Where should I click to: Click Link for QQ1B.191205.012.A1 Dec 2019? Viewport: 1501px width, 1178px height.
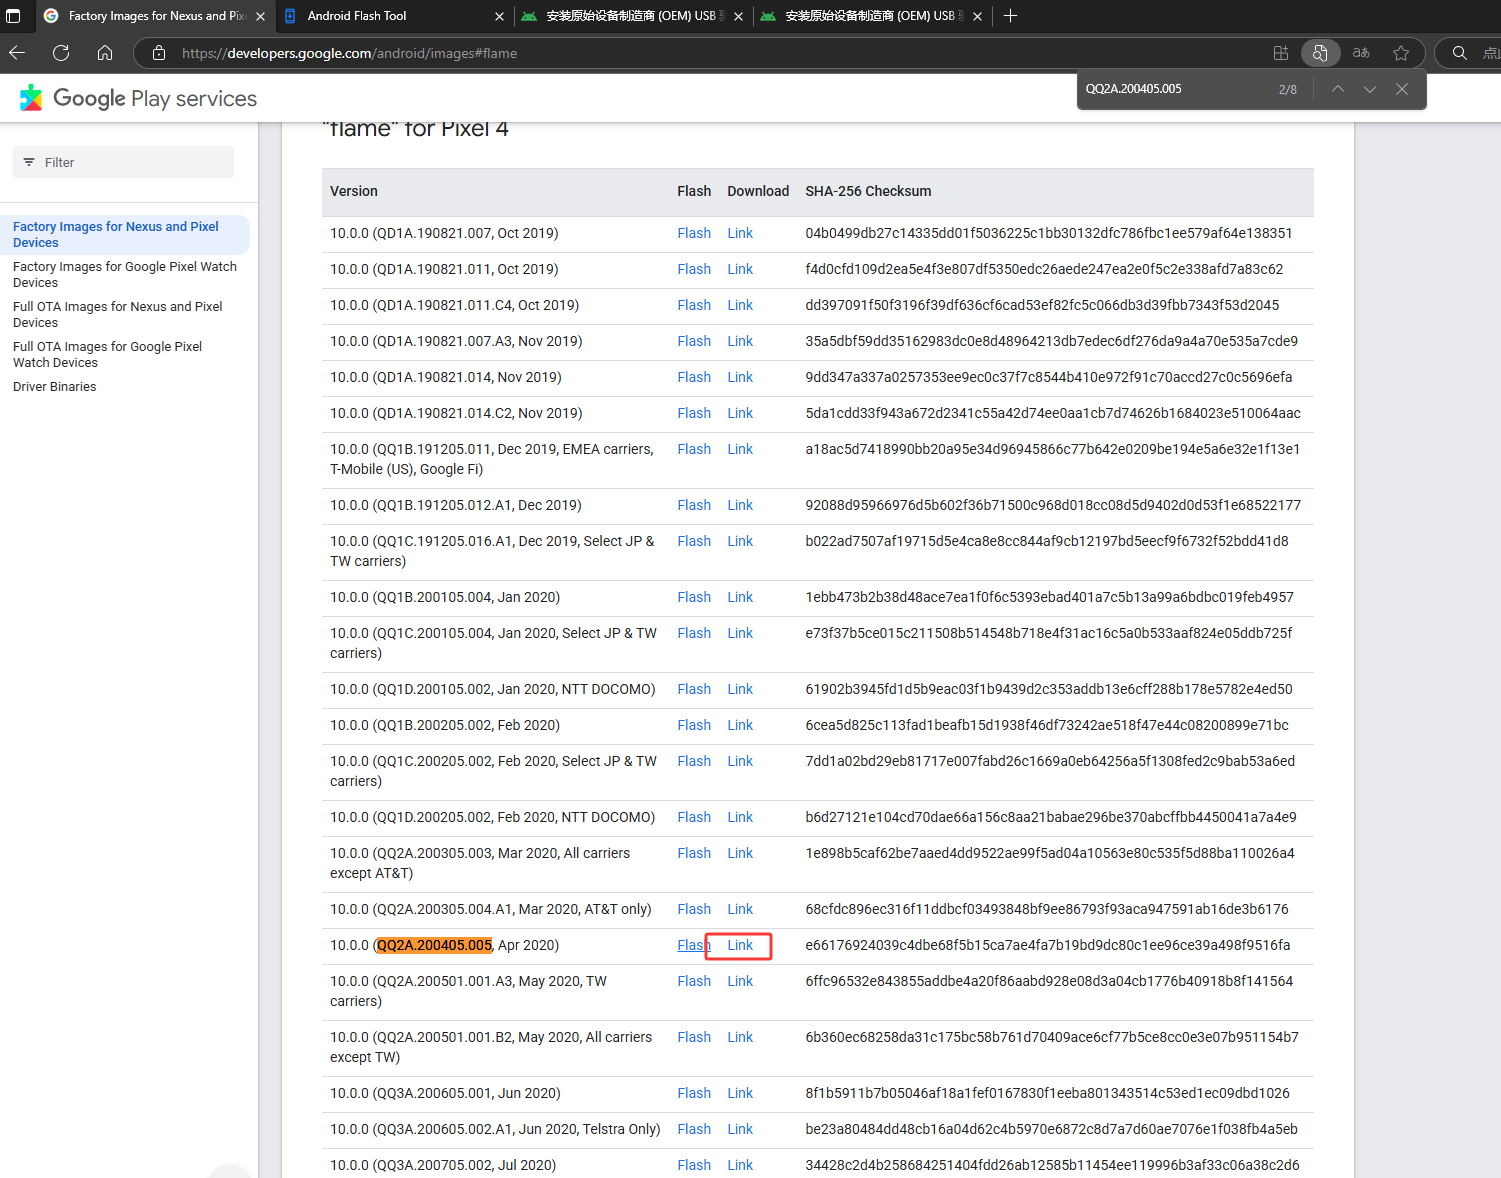tap(740, 505)
